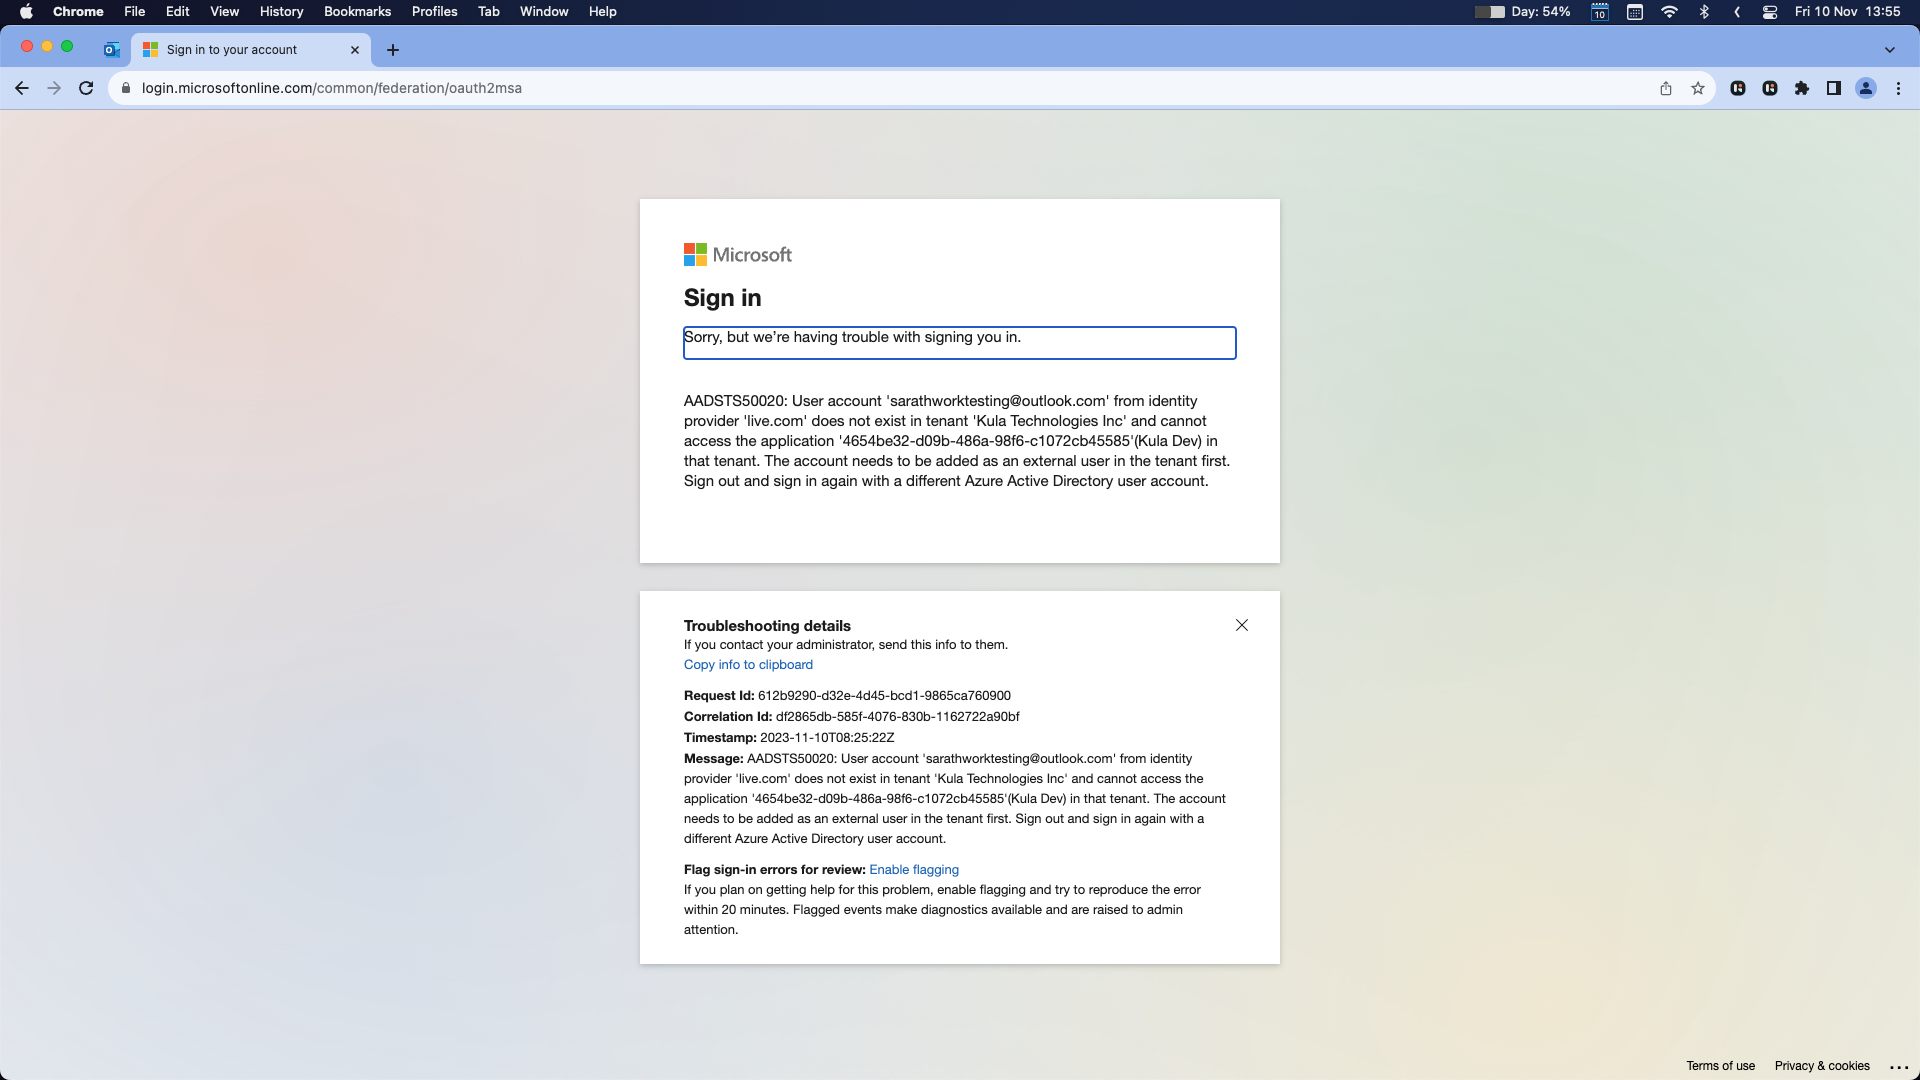Open the History menu
This screenshot has height=1080, width=1920.
281,12
